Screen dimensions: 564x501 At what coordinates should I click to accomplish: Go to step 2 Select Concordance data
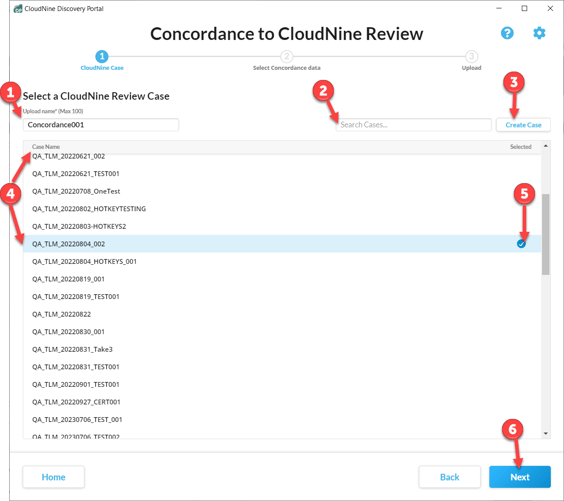click(x=287, y=60)
